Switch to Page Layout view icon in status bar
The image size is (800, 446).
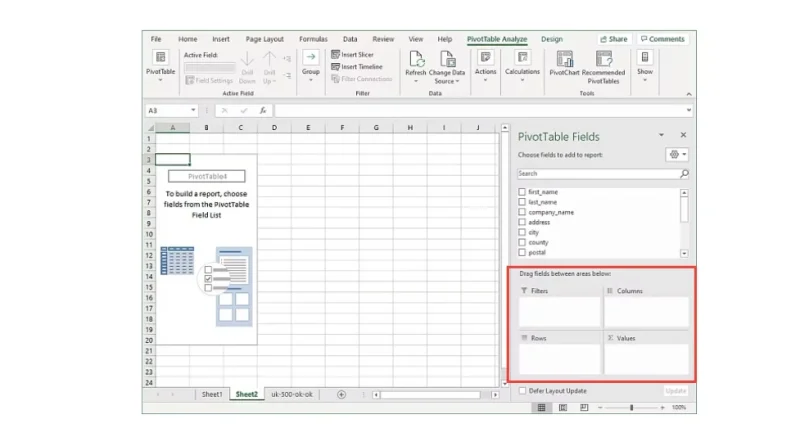pyautogui.click(x=563, y=407)
